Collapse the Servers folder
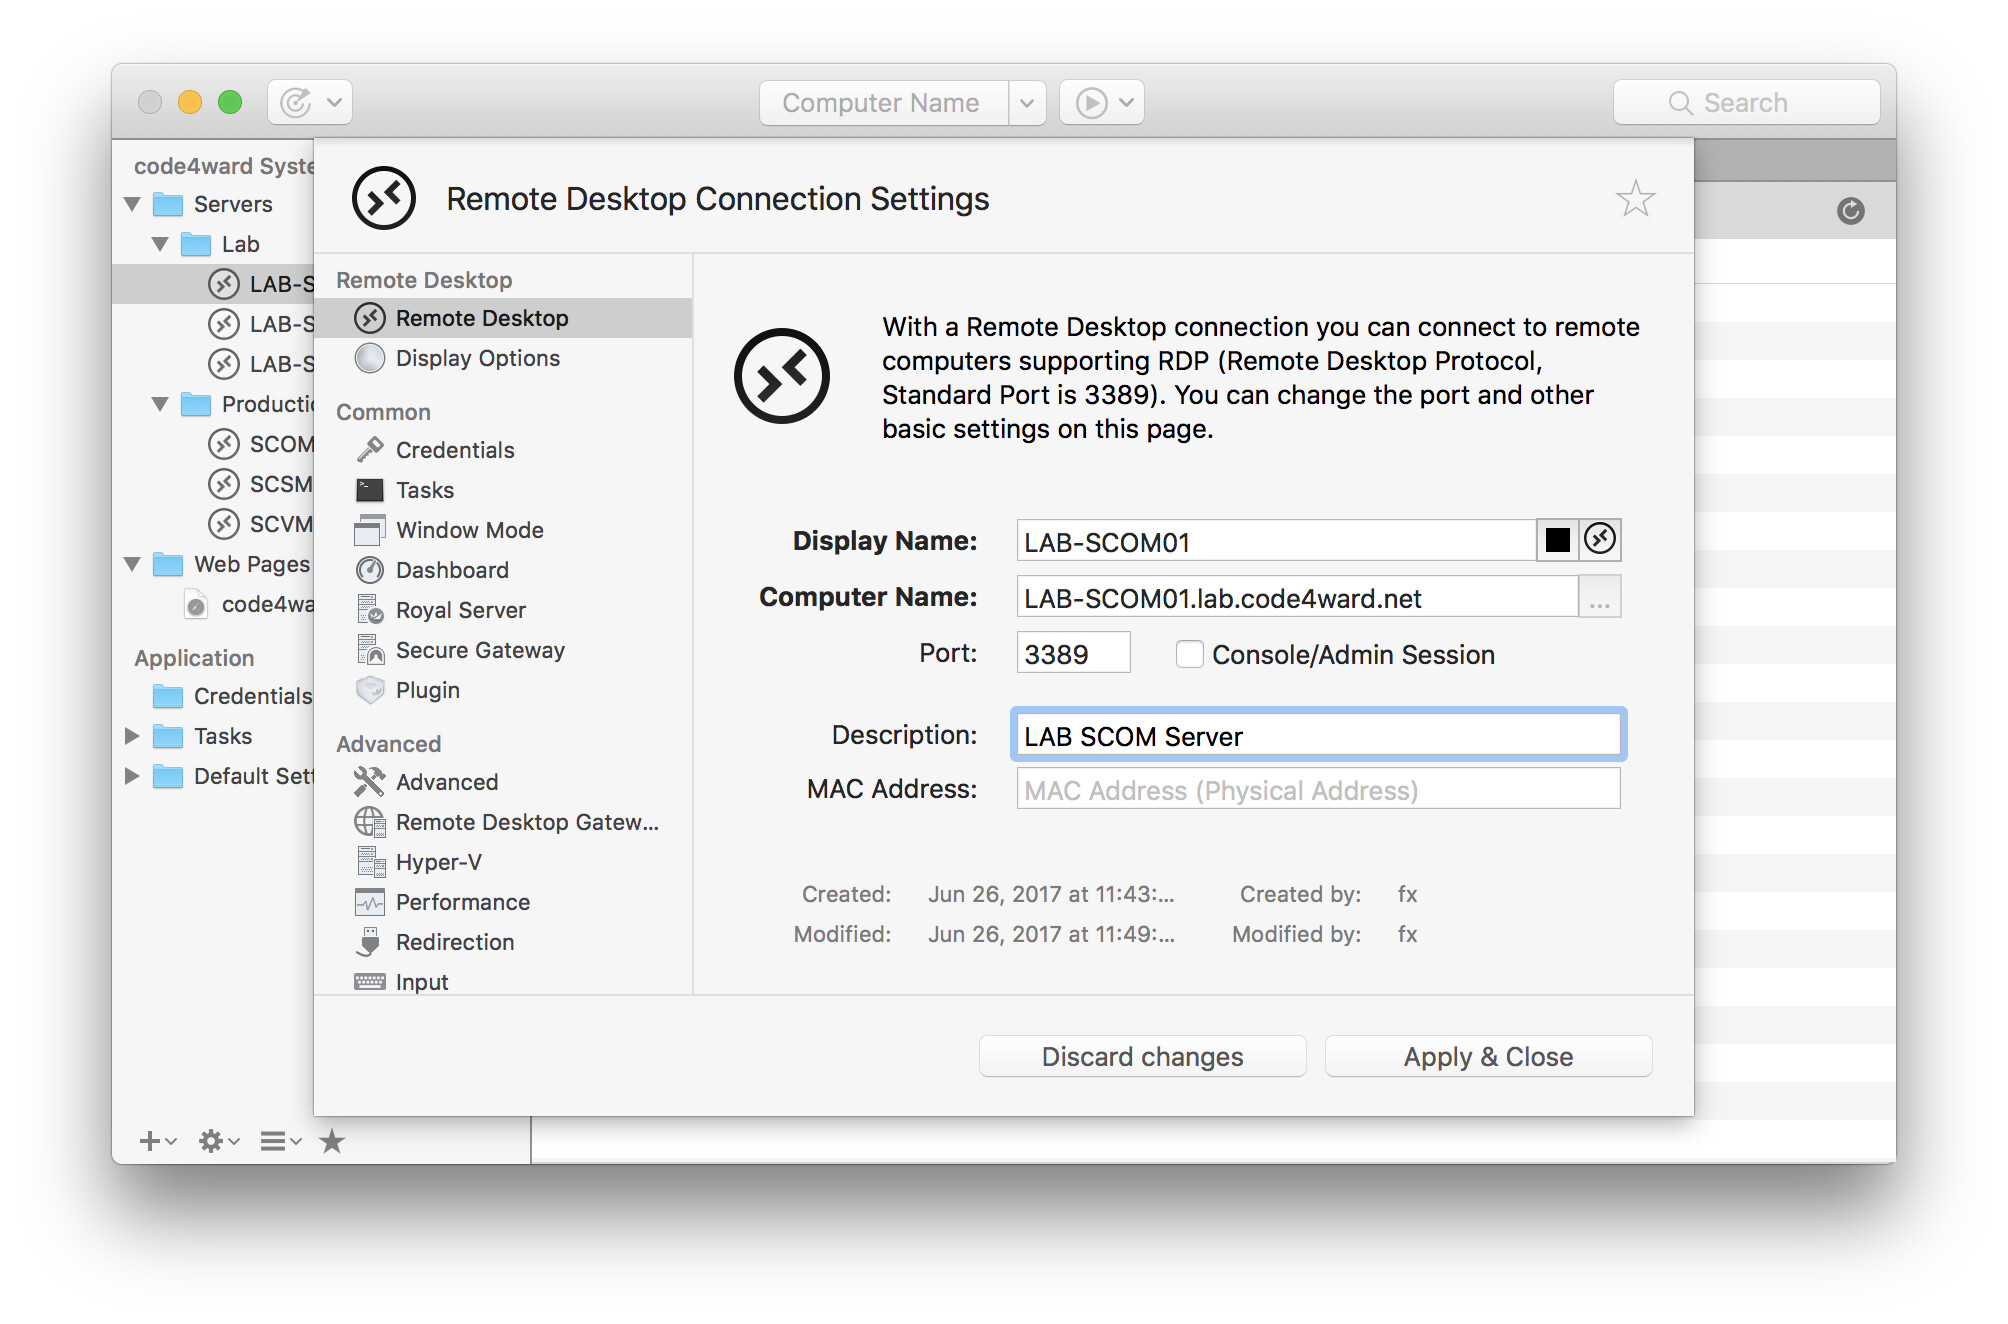The width and height of the screenshot is (2008, 1324). click(x=132, y=204)
